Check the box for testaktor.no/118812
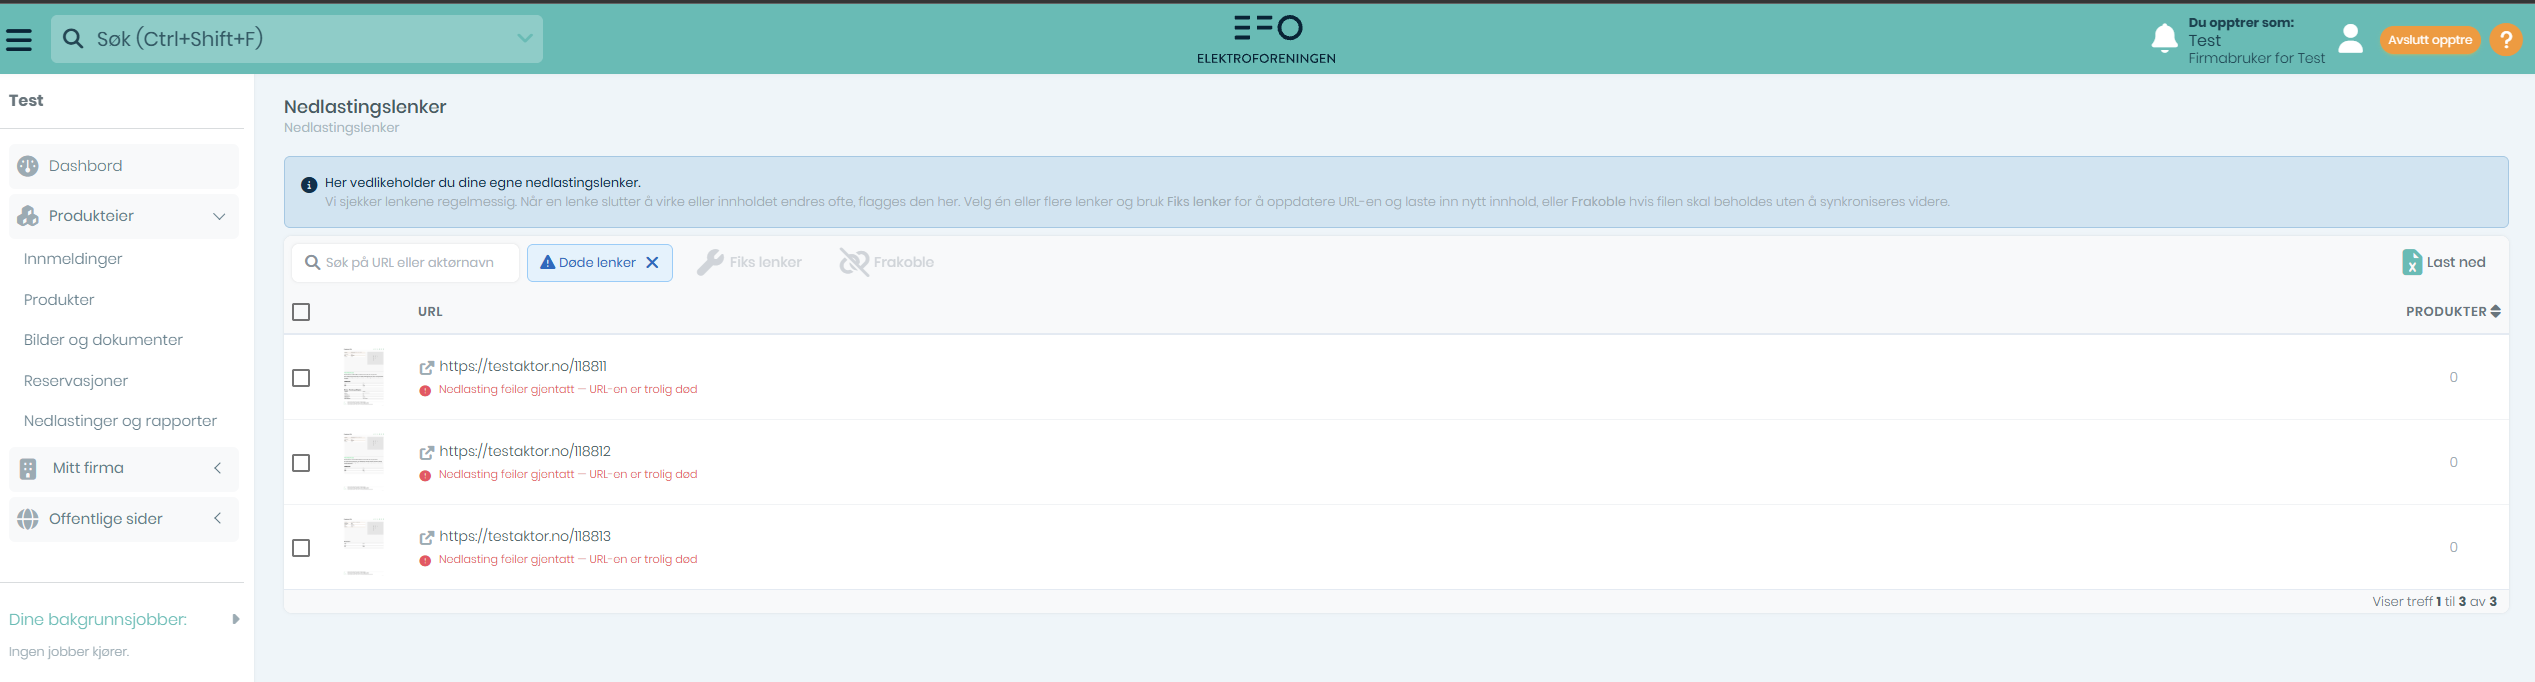The image size is (2535, 682). click(x=301, y=463)
